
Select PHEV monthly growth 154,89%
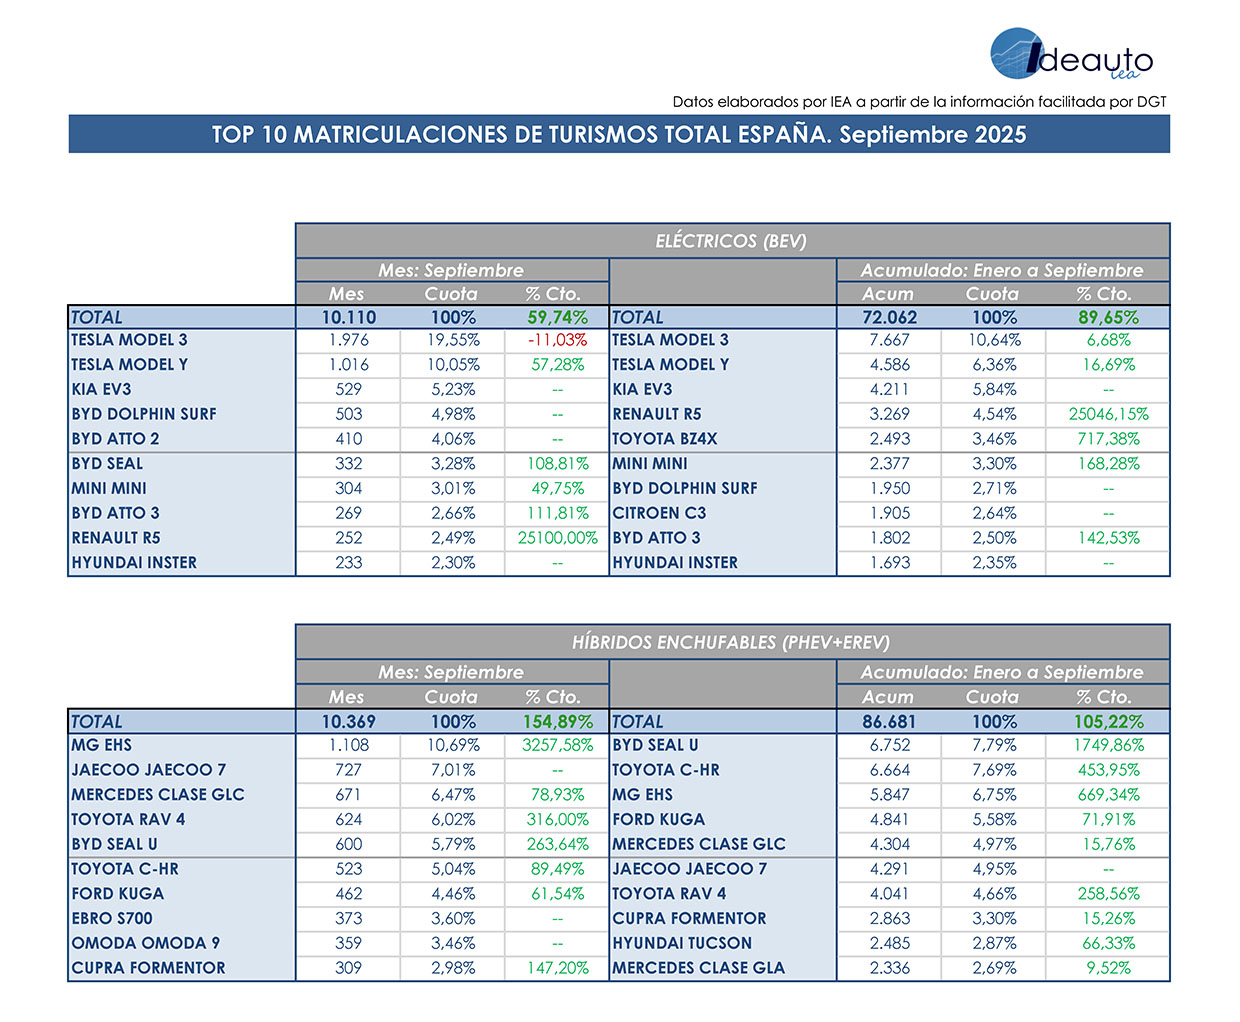pyautogui.click(x=557, y=721)
